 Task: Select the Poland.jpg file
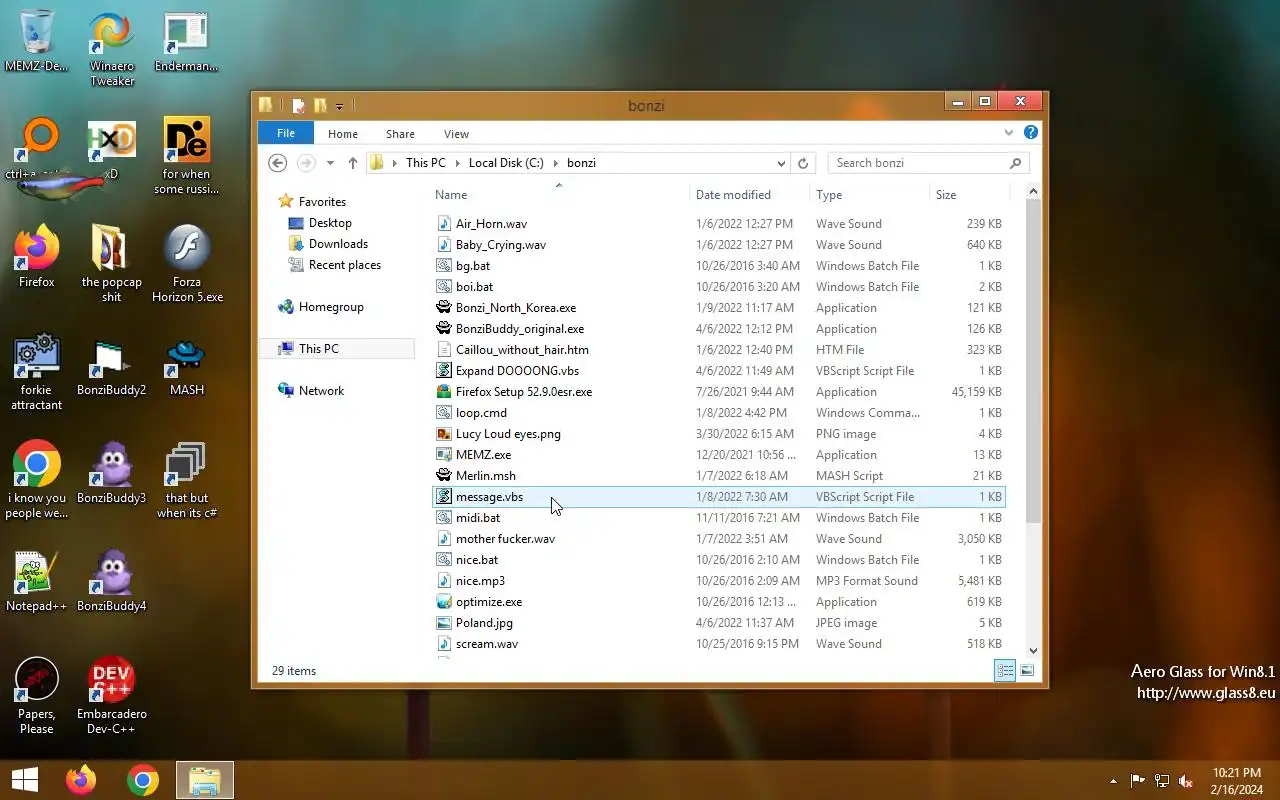pyautogui.click(x=718, y=623)
